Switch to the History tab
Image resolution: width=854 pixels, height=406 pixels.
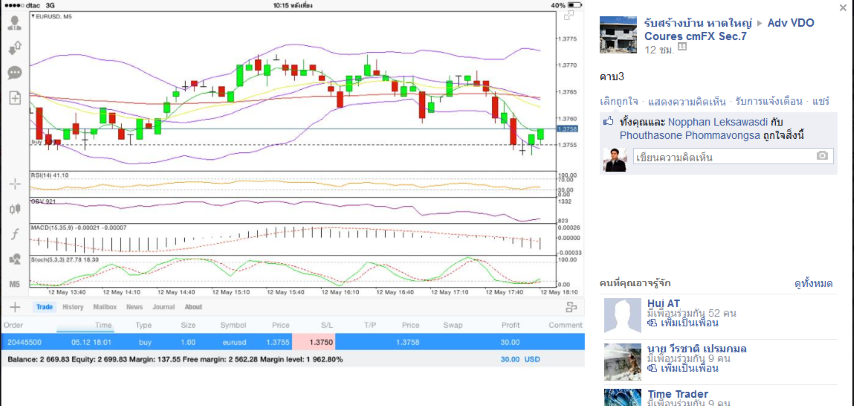tap(73, 307)
